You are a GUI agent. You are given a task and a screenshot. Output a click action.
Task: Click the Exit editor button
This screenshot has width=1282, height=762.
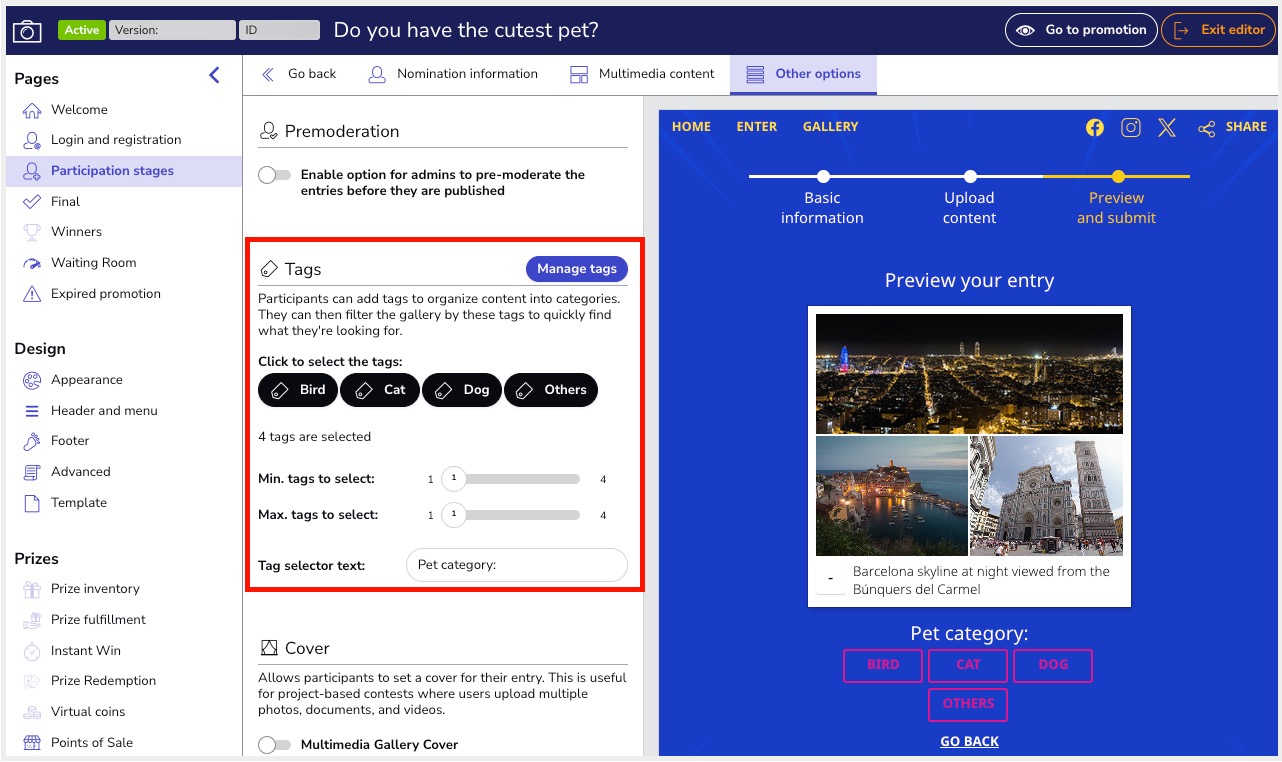[1218, 30]
